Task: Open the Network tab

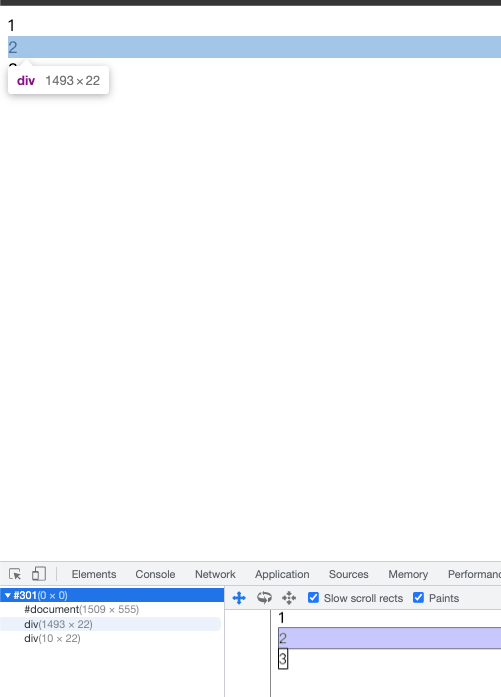Action: tap(215, 574)
